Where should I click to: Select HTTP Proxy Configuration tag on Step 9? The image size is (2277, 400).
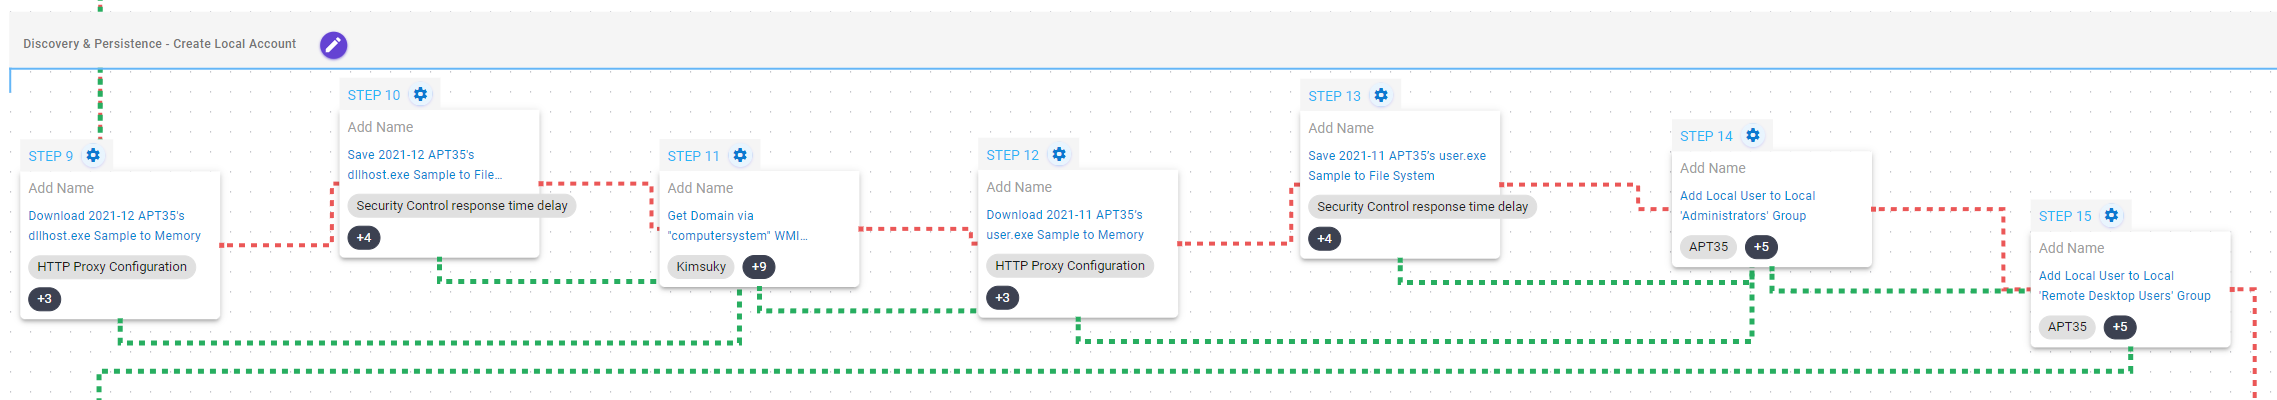click(x=112, y=267)
